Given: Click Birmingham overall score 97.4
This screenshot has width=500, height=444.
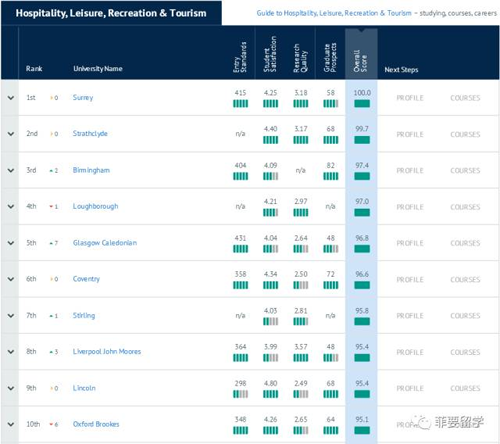Looking at the screenshot, I should (362, 166).
